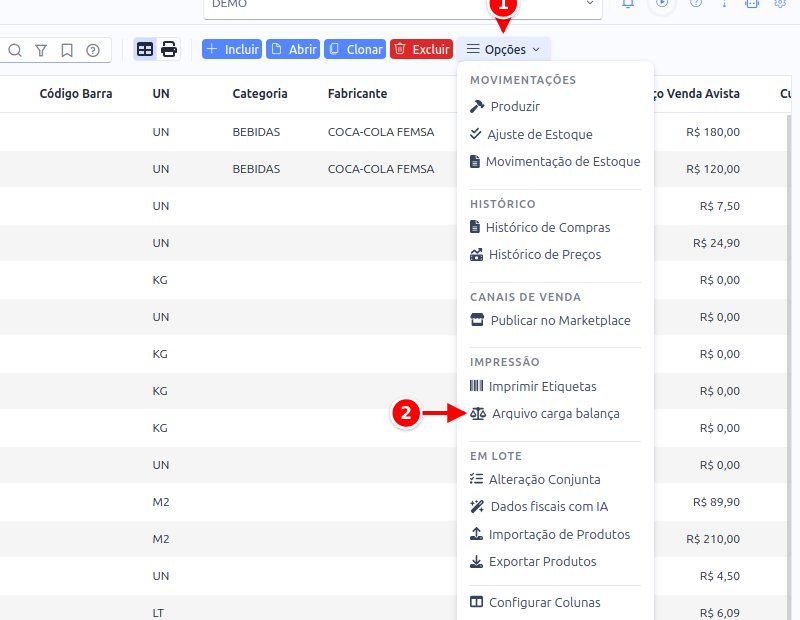Click the R$ 210,00 price cell

coord(713,539)
